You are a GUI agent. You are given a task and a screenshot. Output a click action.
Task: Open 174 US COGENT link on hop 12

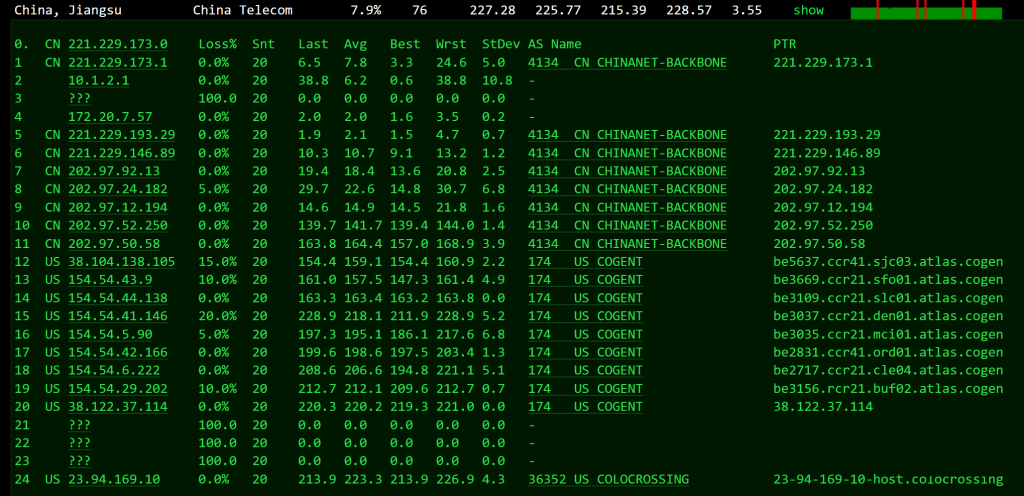coord(585,262)
